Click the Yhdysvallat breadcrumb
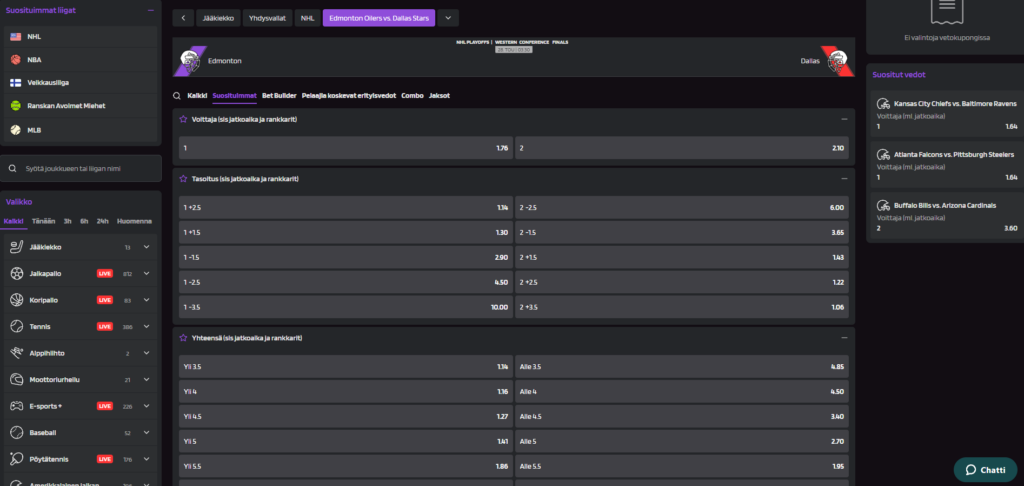 [267, 18]
